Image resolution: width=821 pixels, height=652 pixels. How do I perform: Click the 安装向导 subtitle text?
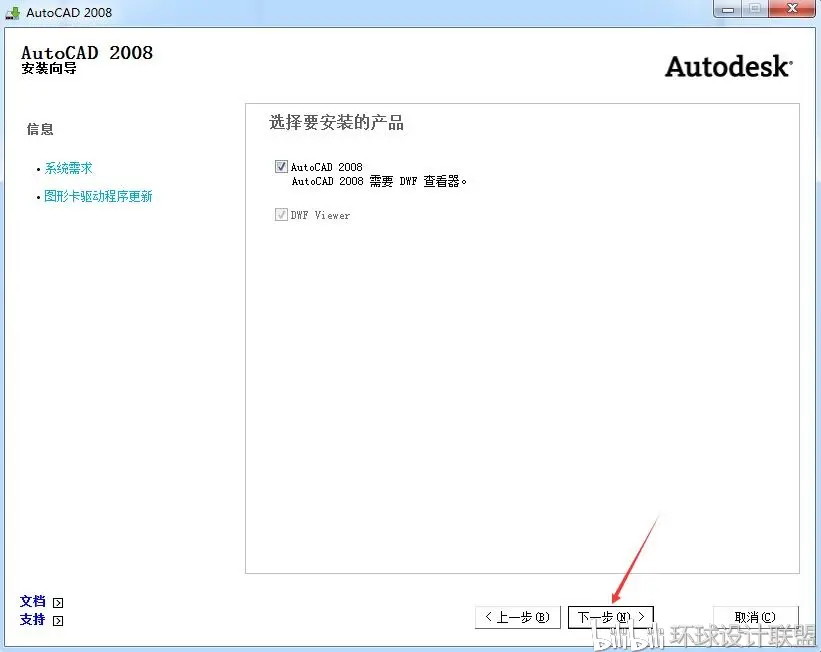click(49, 69)
